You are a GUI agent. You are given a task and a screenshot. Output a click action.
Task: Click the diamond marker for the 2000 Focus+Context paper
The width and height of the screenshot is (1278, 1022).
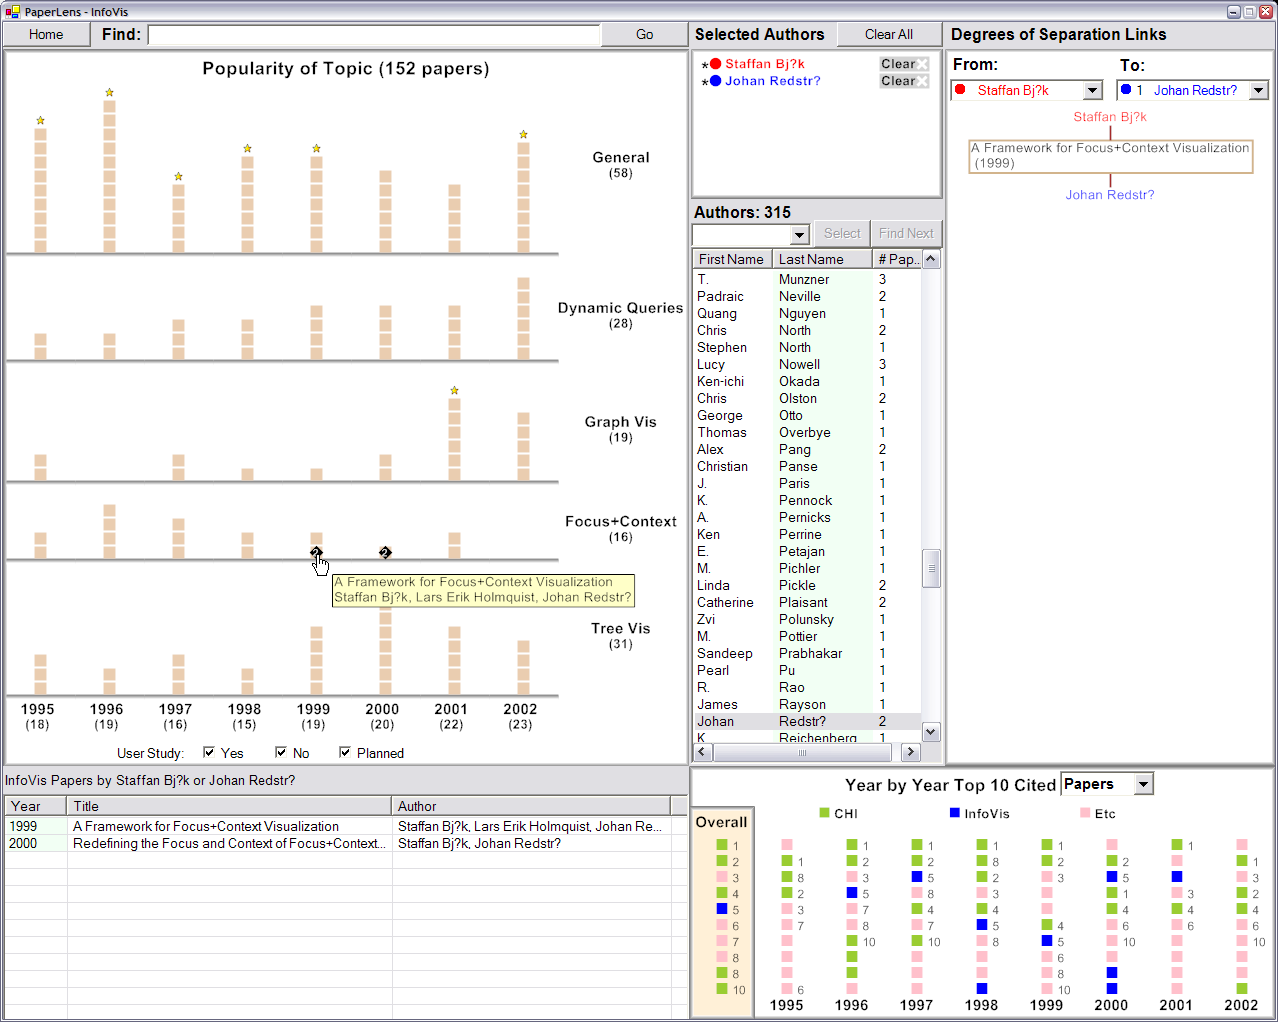click(x=385, y=552)
